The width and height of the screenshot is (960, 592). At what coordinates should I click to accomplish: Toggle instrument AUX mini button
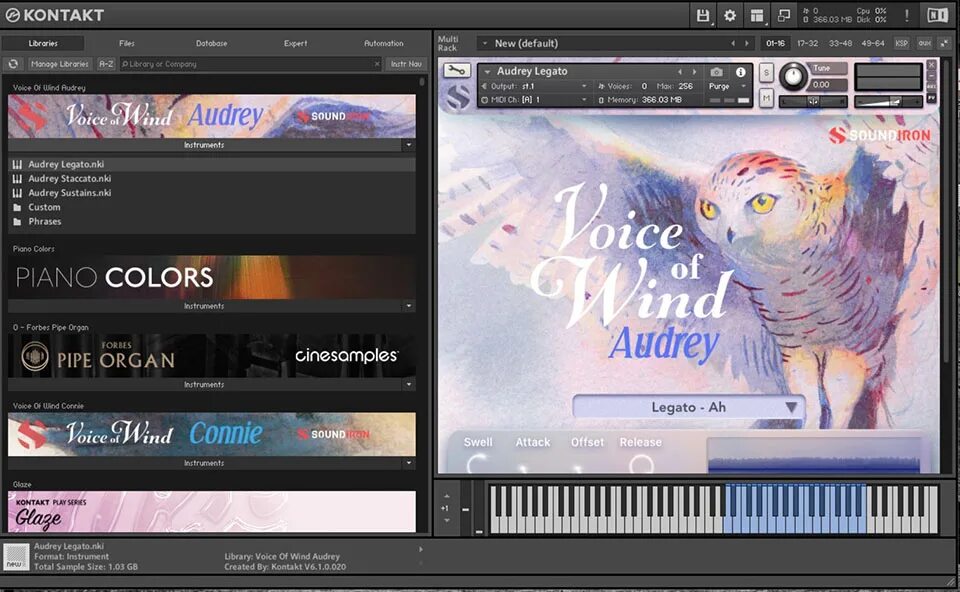931,87
